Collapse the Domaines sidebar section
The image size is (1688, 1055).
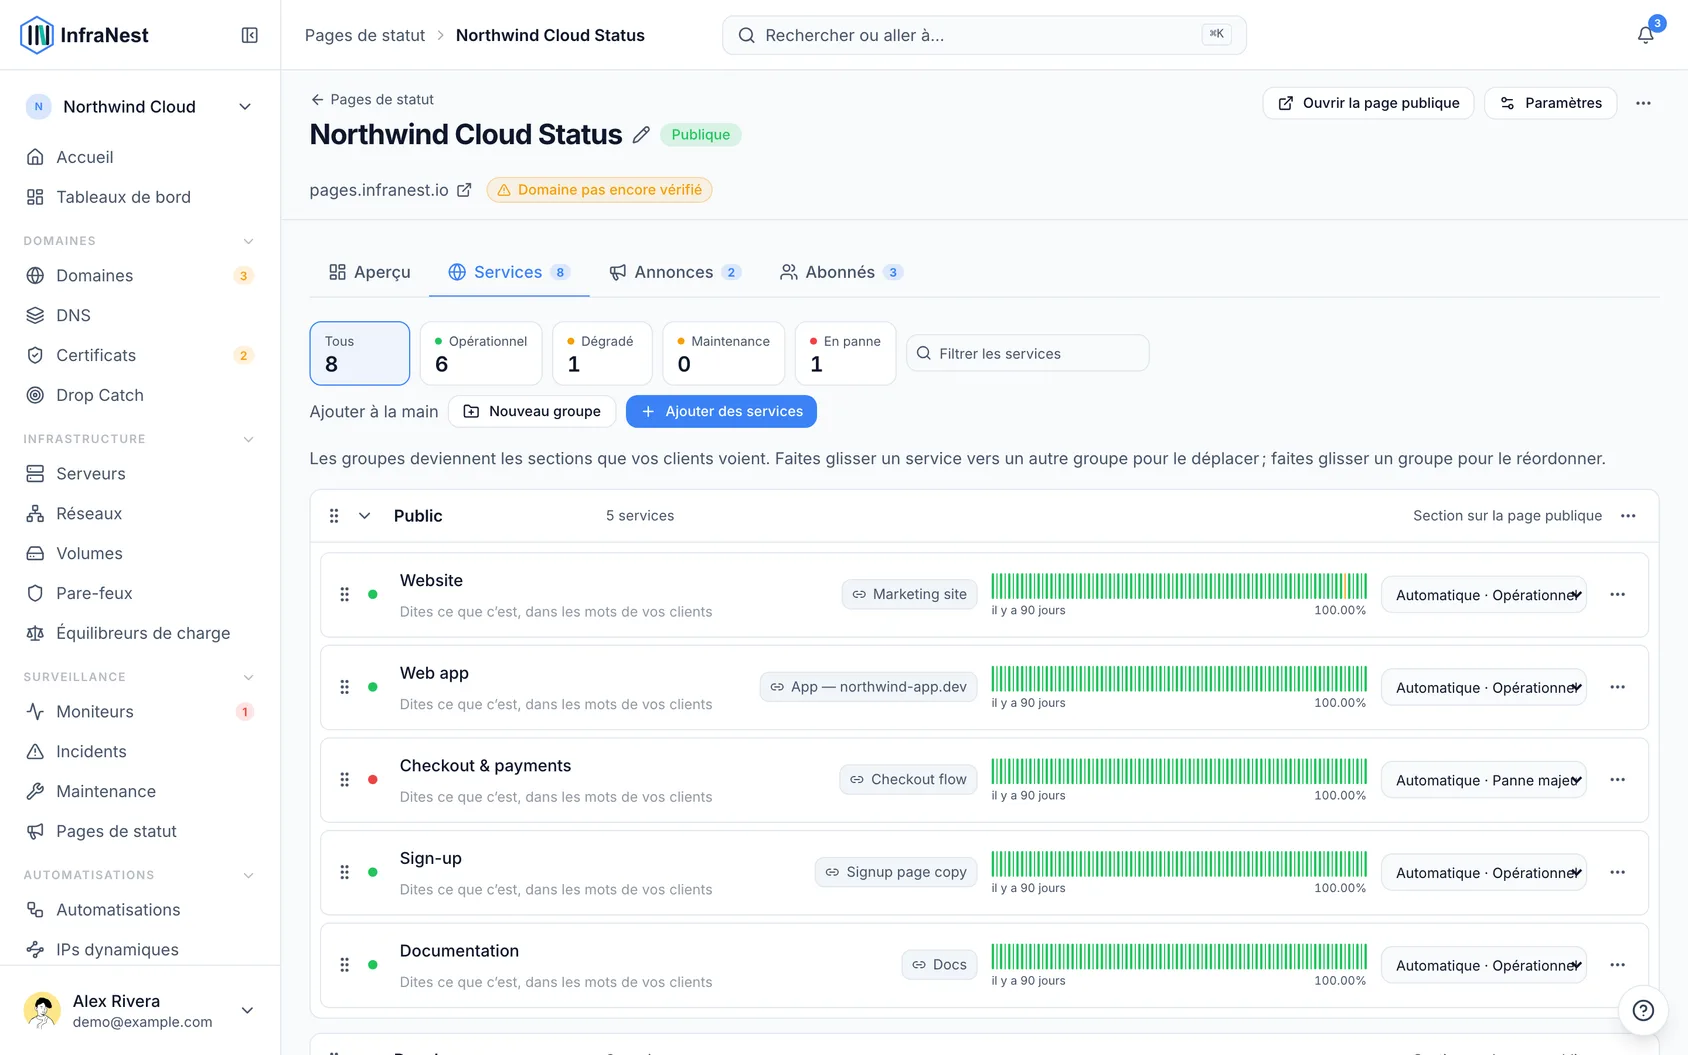249,241
